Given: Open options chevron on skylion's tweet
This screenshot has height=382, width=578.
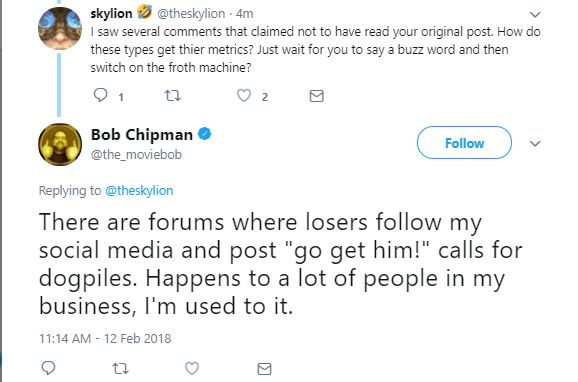Looking at the screenshot, I should pyautogui.click(x=535, y=14).
